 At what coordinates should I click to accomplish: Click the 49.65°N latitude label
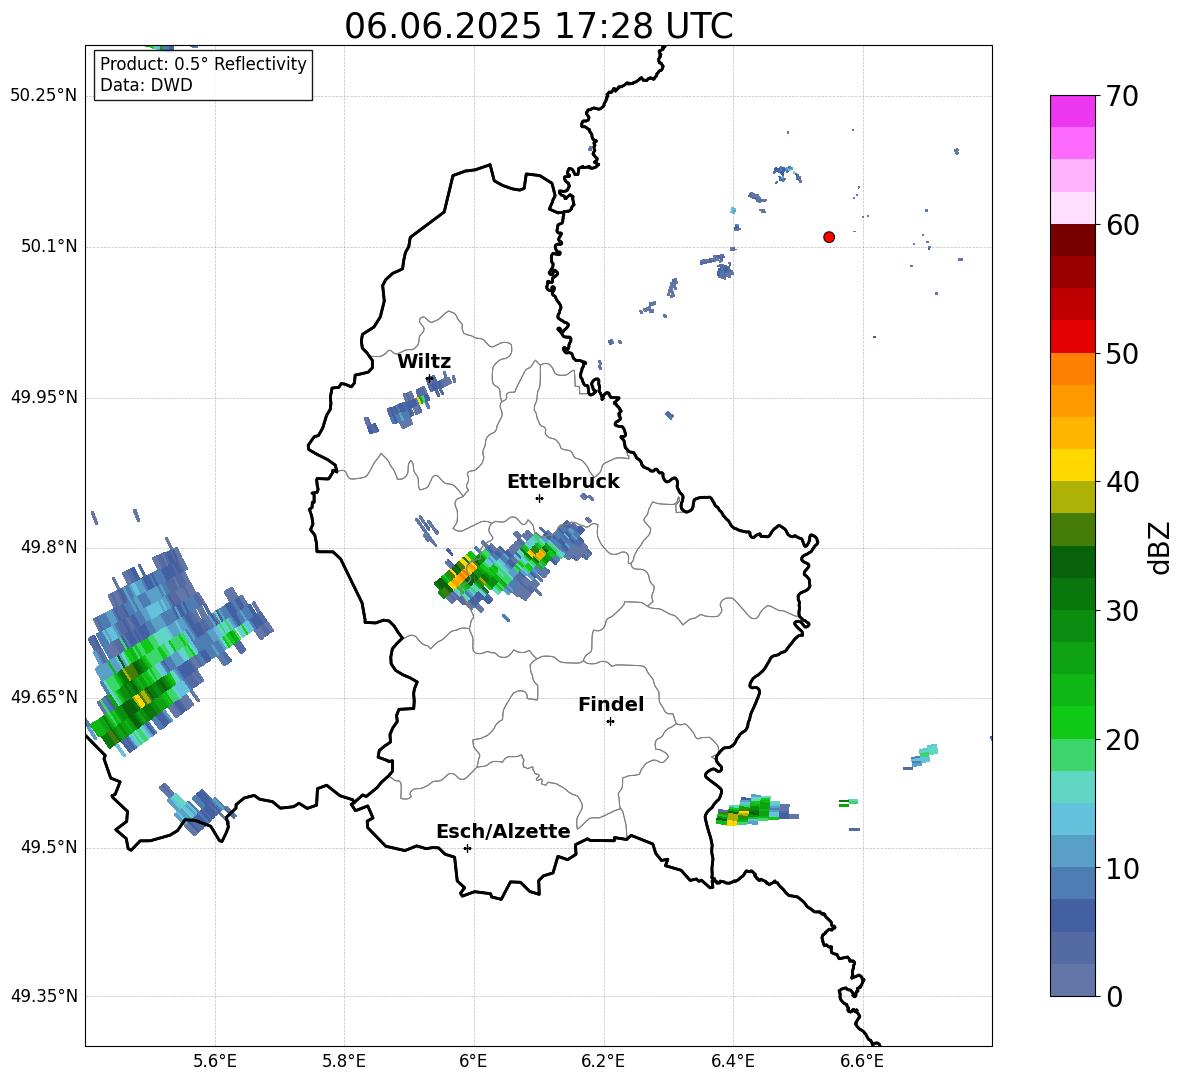(x=43, y=696)
